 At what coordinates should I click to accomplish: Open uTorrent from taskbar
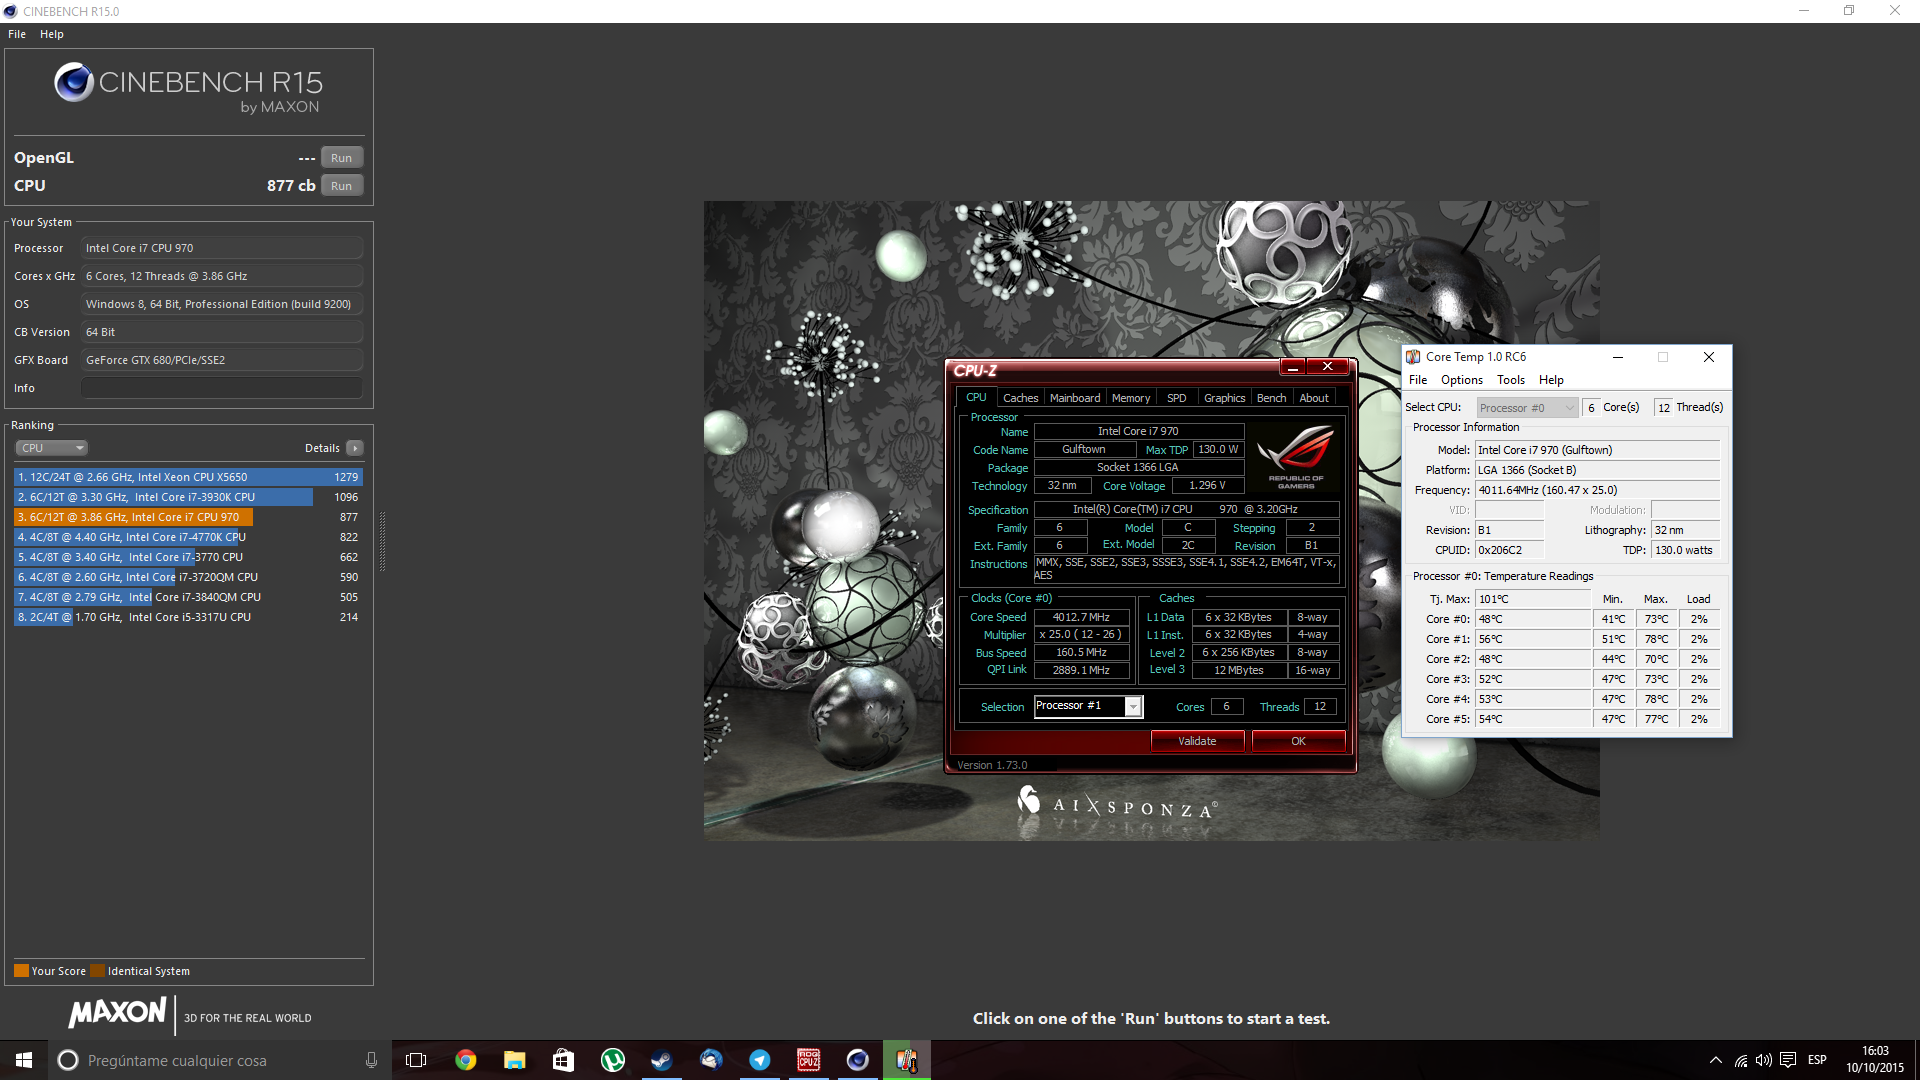coord(612,1060)
